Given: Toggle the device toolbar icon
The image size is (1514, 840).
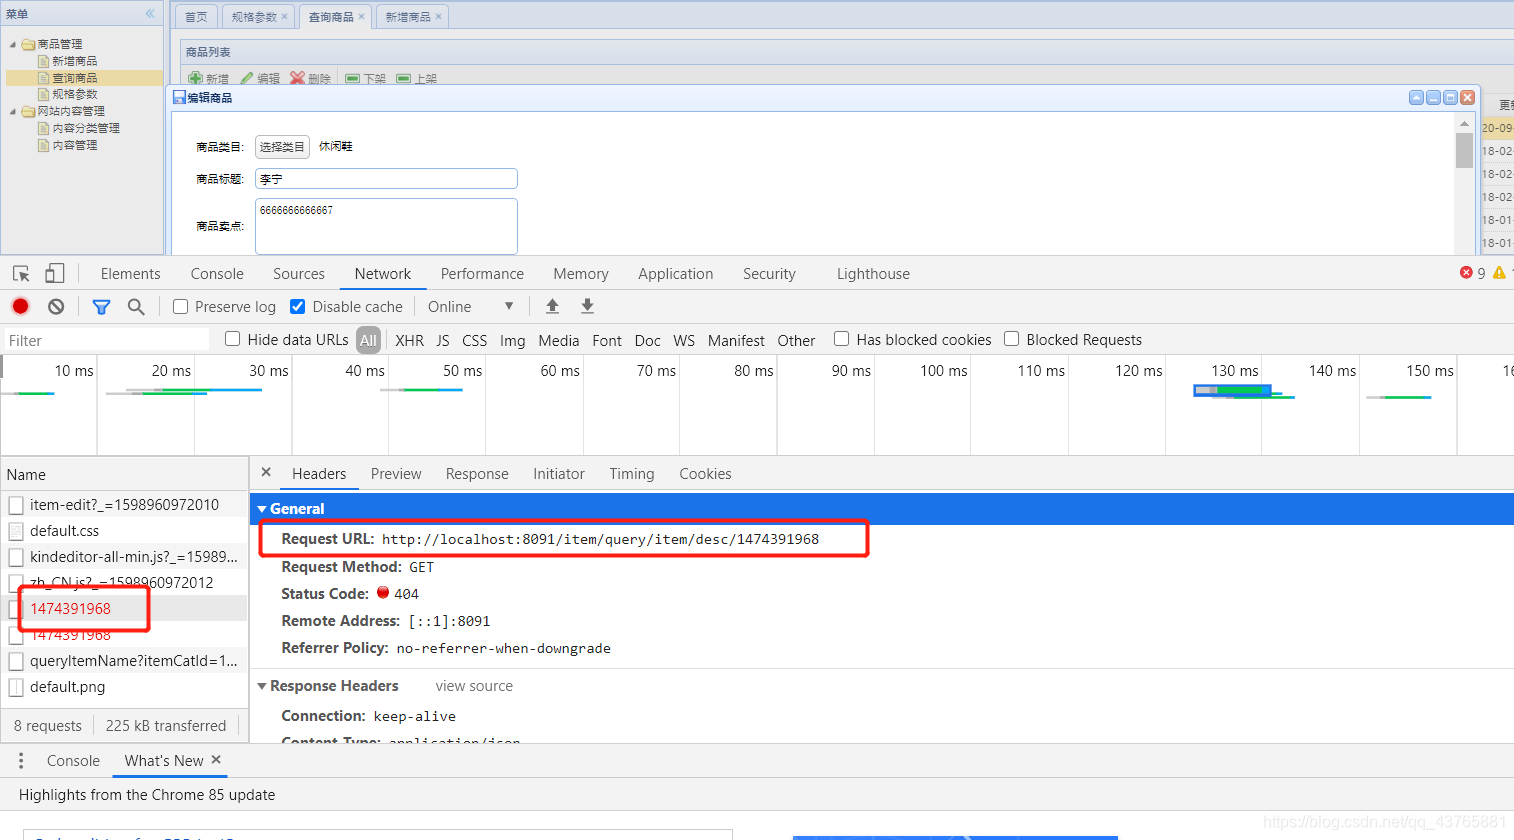Looking at the screenshot, I should 55,273.
